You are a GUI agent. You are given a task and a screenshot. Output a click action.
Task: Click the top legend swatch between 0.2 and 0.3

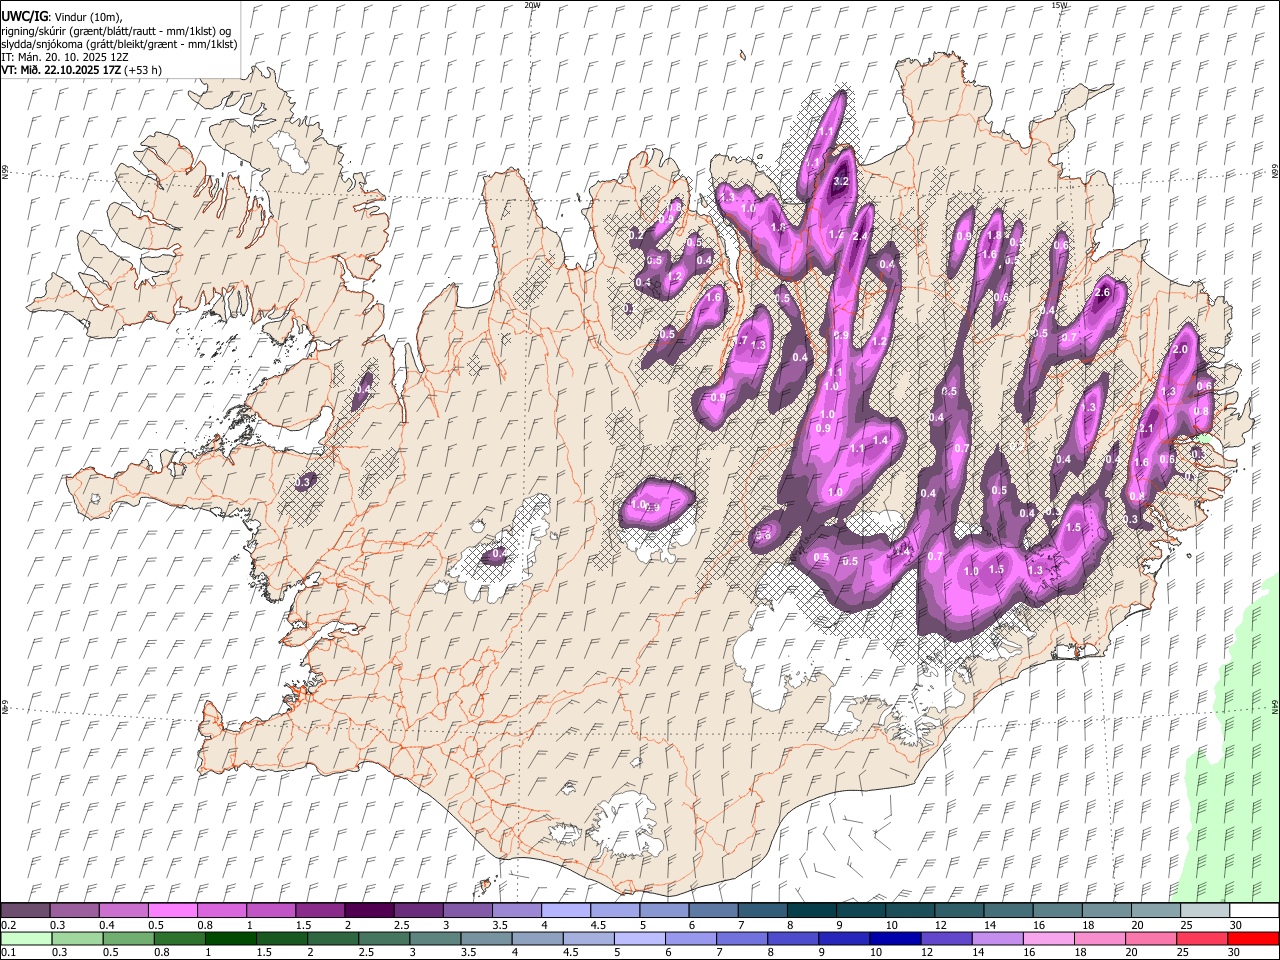click(25, 910)
